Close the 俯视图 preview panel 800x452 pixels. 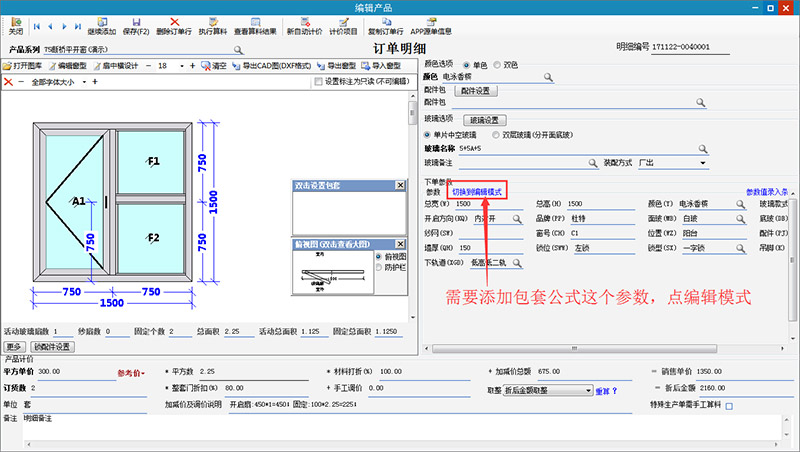(x=401, y=244)
